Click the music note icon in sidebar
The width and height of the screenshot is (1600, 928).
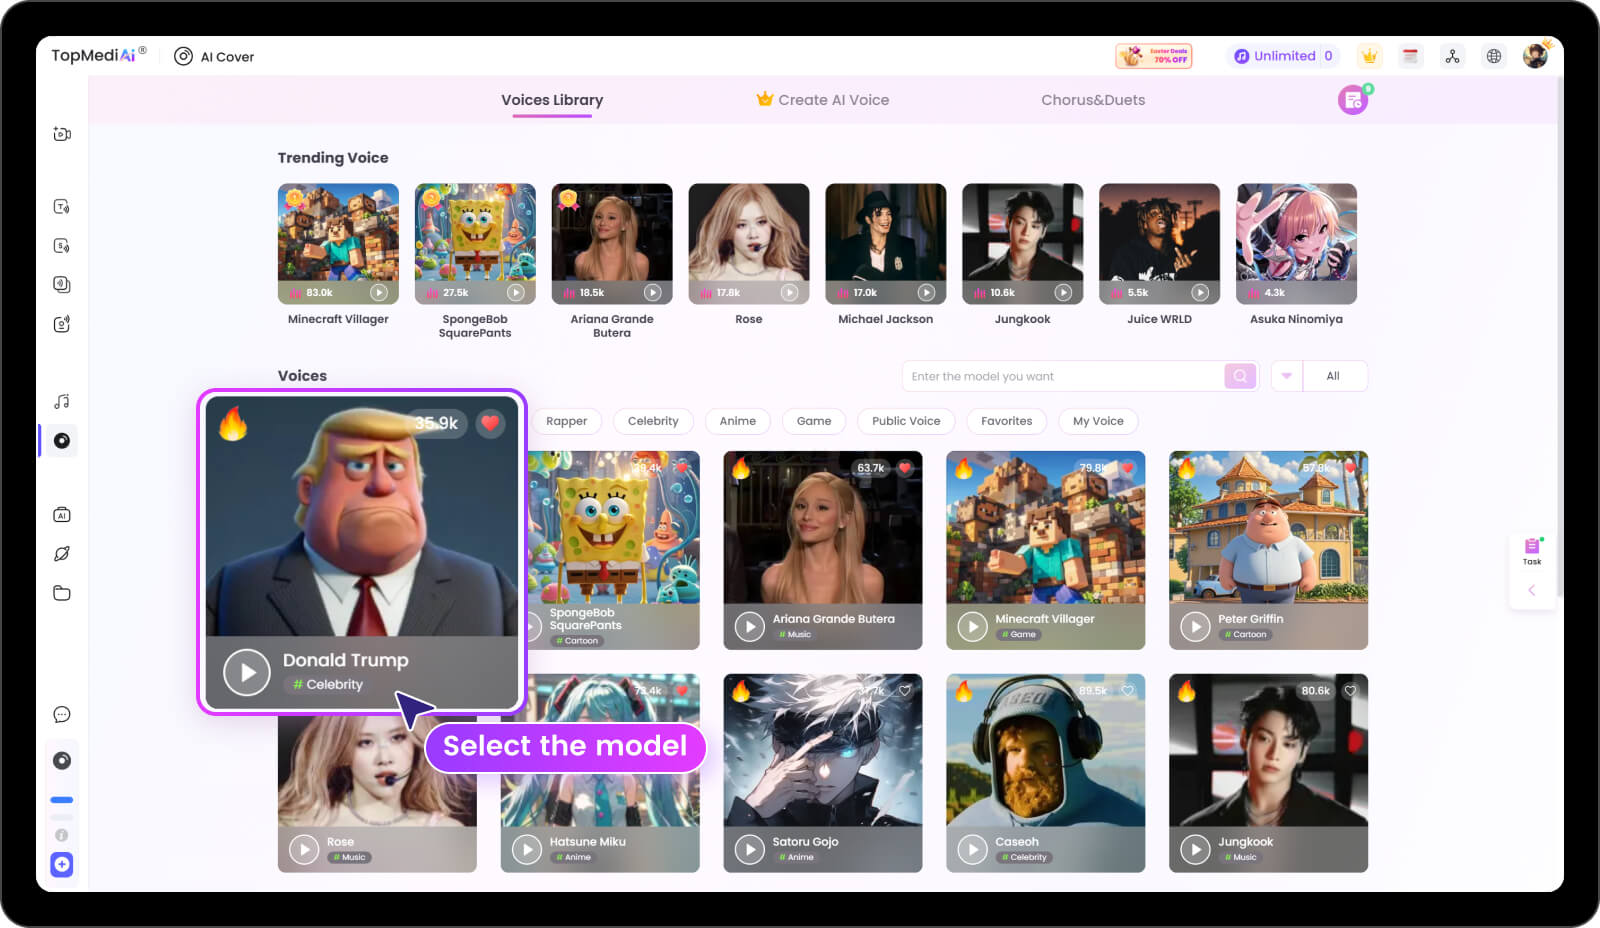(x=62, y=401)
